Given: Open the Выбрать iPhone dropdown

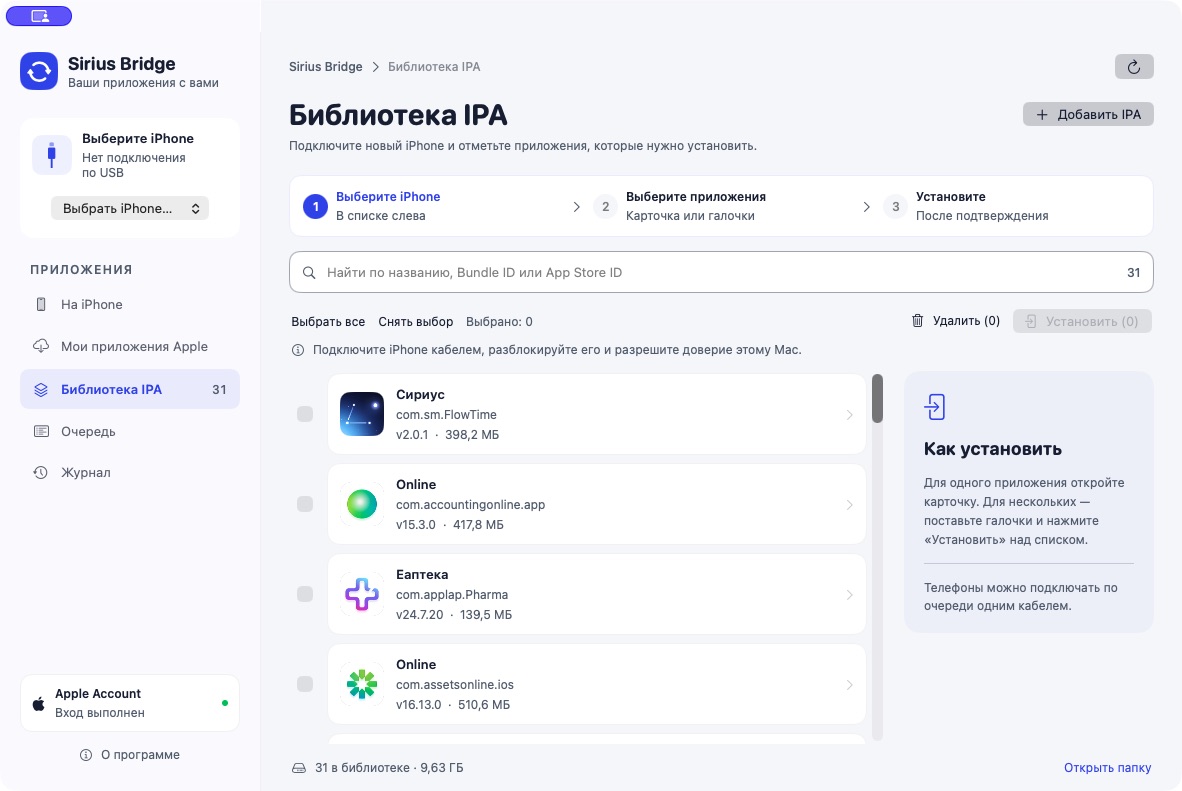Looking at the screenshot, I should 130,208.
